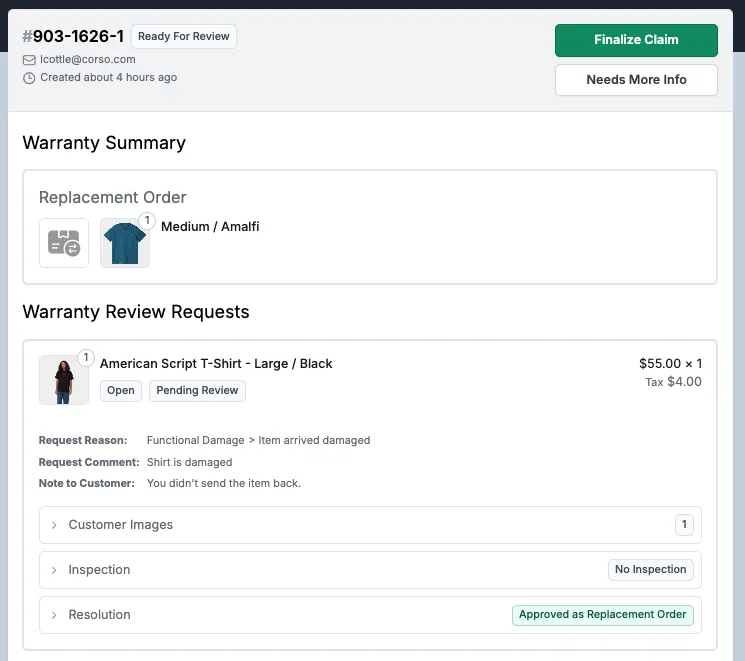The height and width of the screenshot is (661, 745).
Task: Open the teal Medium / Amalfi shirt thumbnail
Action: pyautogui.click(x=124, y=244)
